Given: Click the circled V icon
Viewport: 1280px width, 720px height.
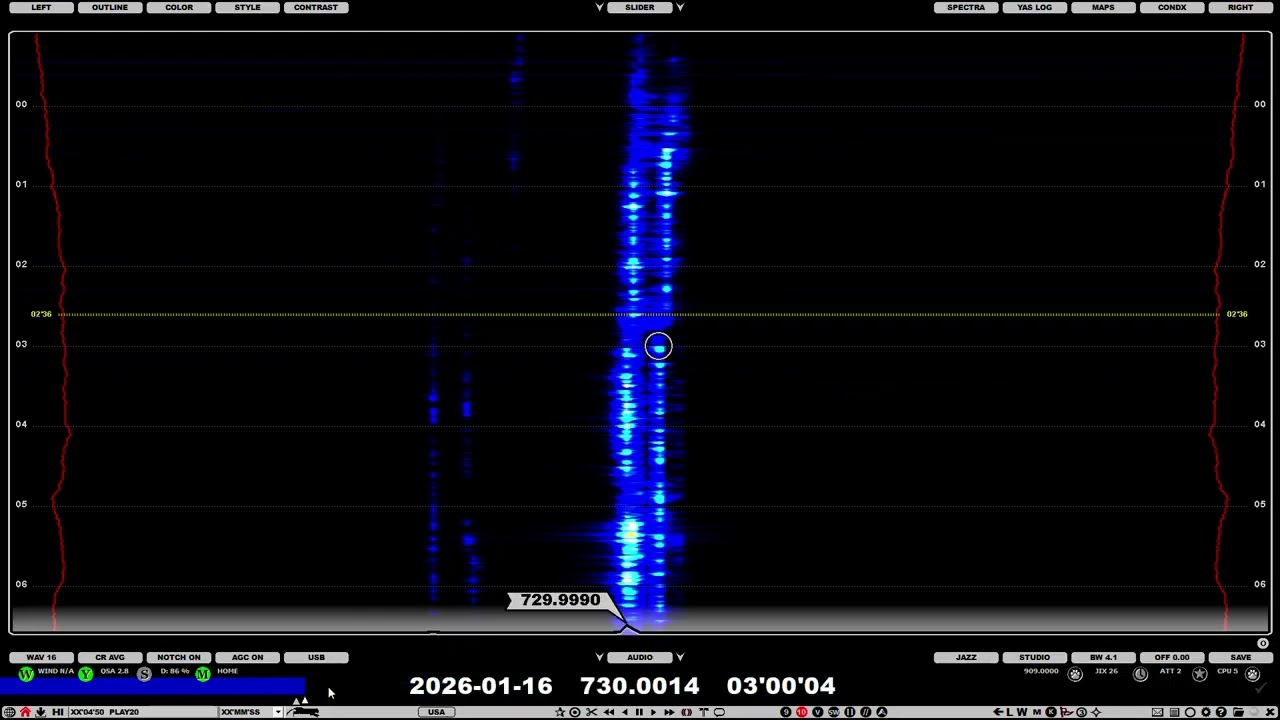Looking at the screenshot, I should click(x=818, y=712).
